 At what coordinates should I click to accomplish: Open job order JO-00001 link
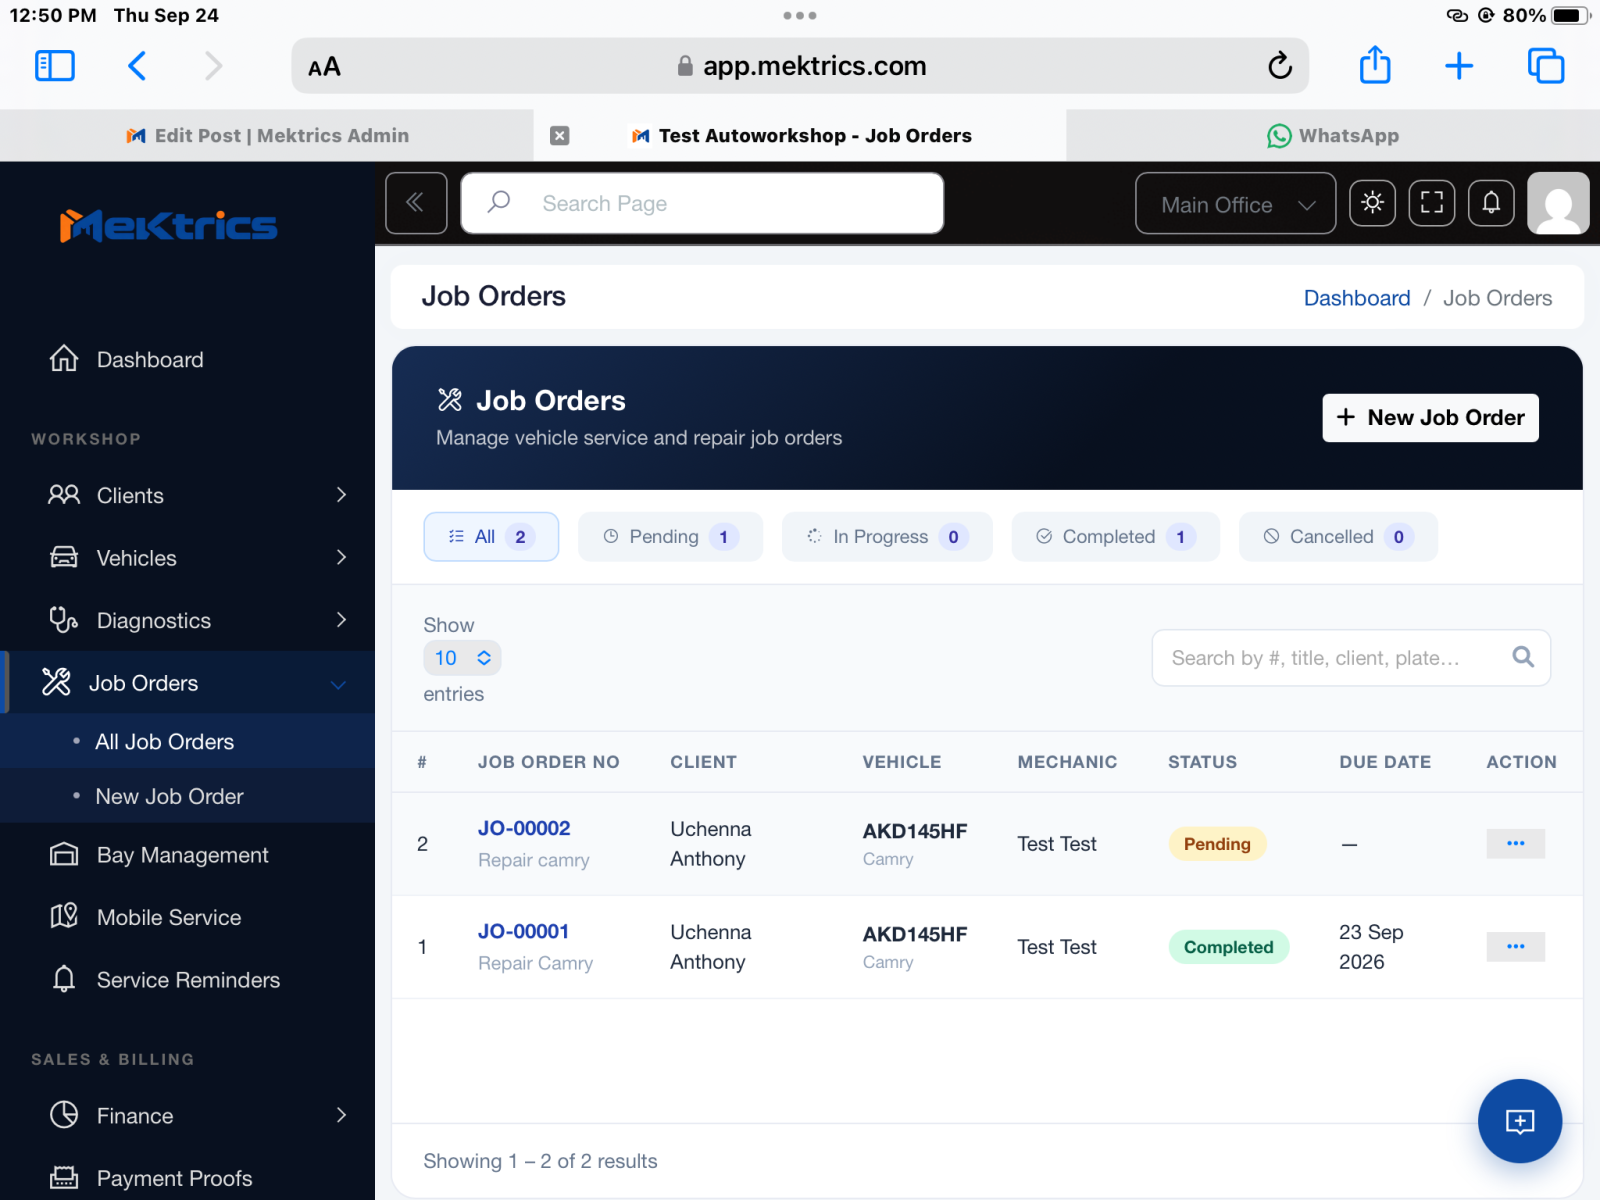(523, 931)
